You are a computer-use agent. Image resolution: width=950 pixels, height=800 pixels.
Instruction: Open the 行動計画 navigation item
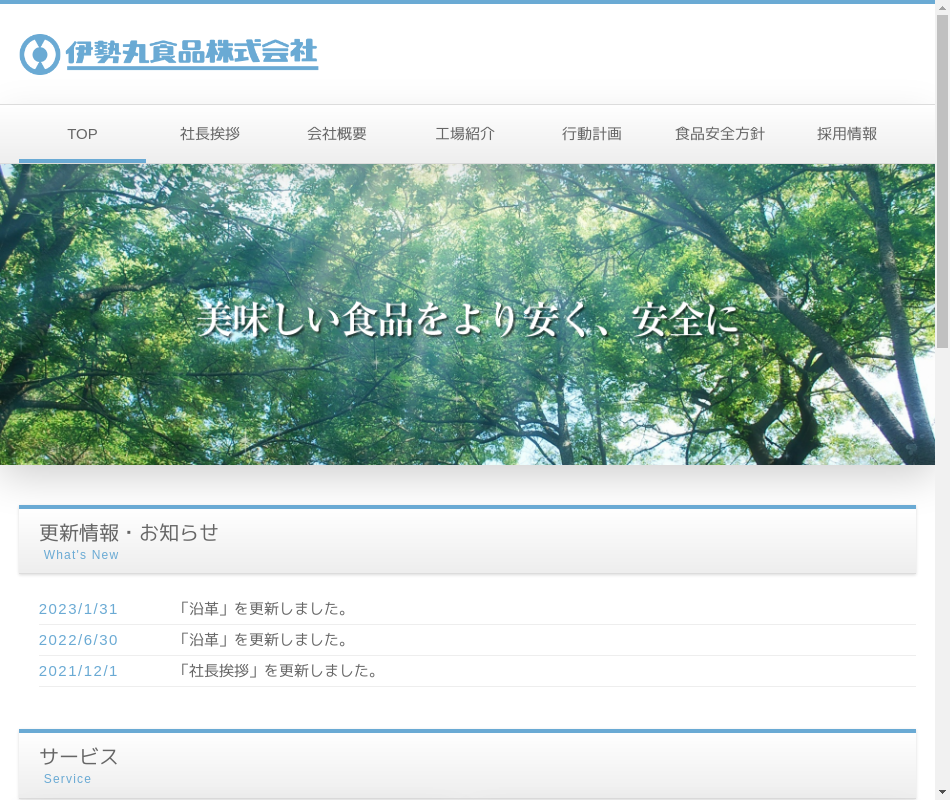[592, 134]
